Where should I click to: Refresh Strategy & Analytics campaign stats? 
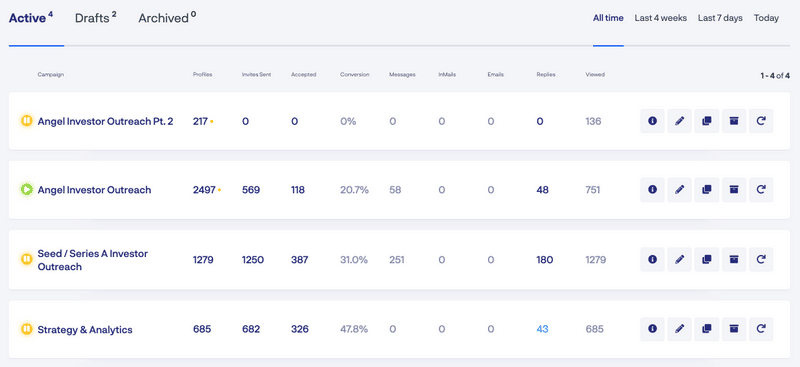(761, 329)
